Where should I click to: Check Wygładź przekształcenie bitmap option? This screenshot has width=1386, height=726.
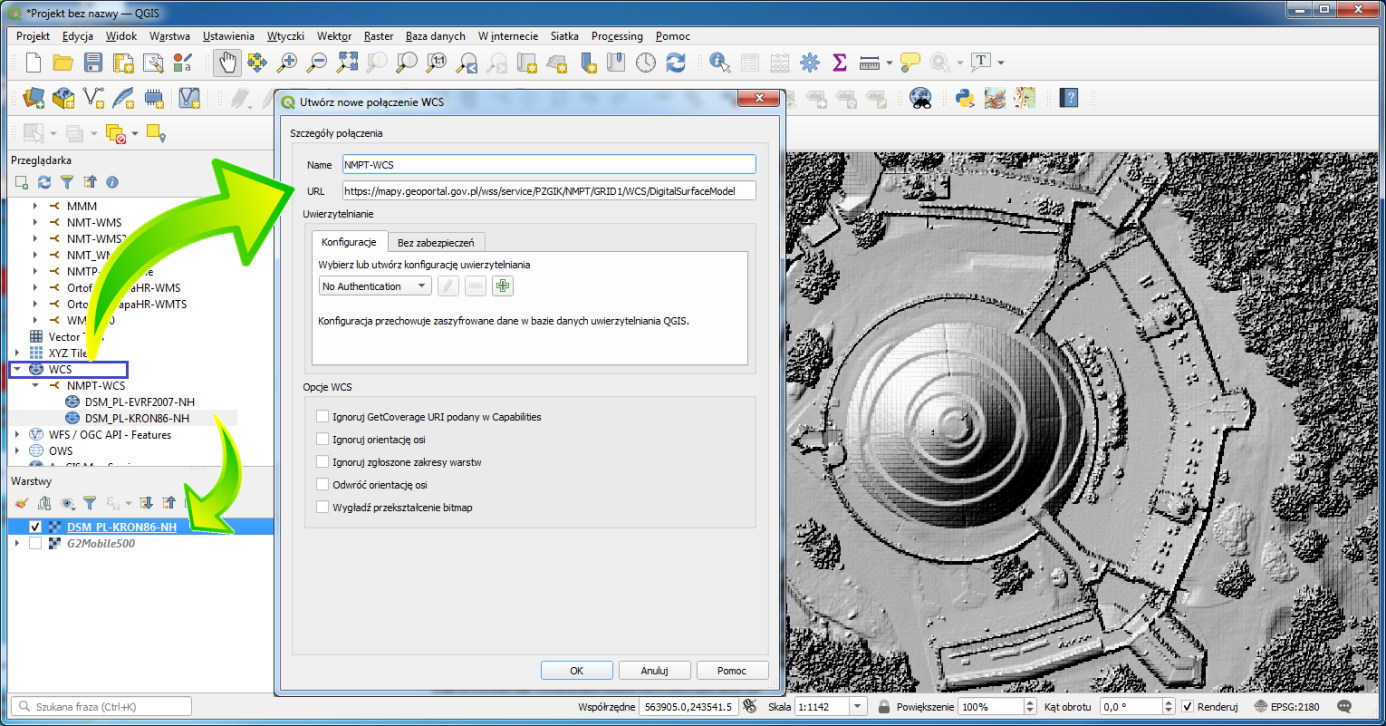pos(322,507)
